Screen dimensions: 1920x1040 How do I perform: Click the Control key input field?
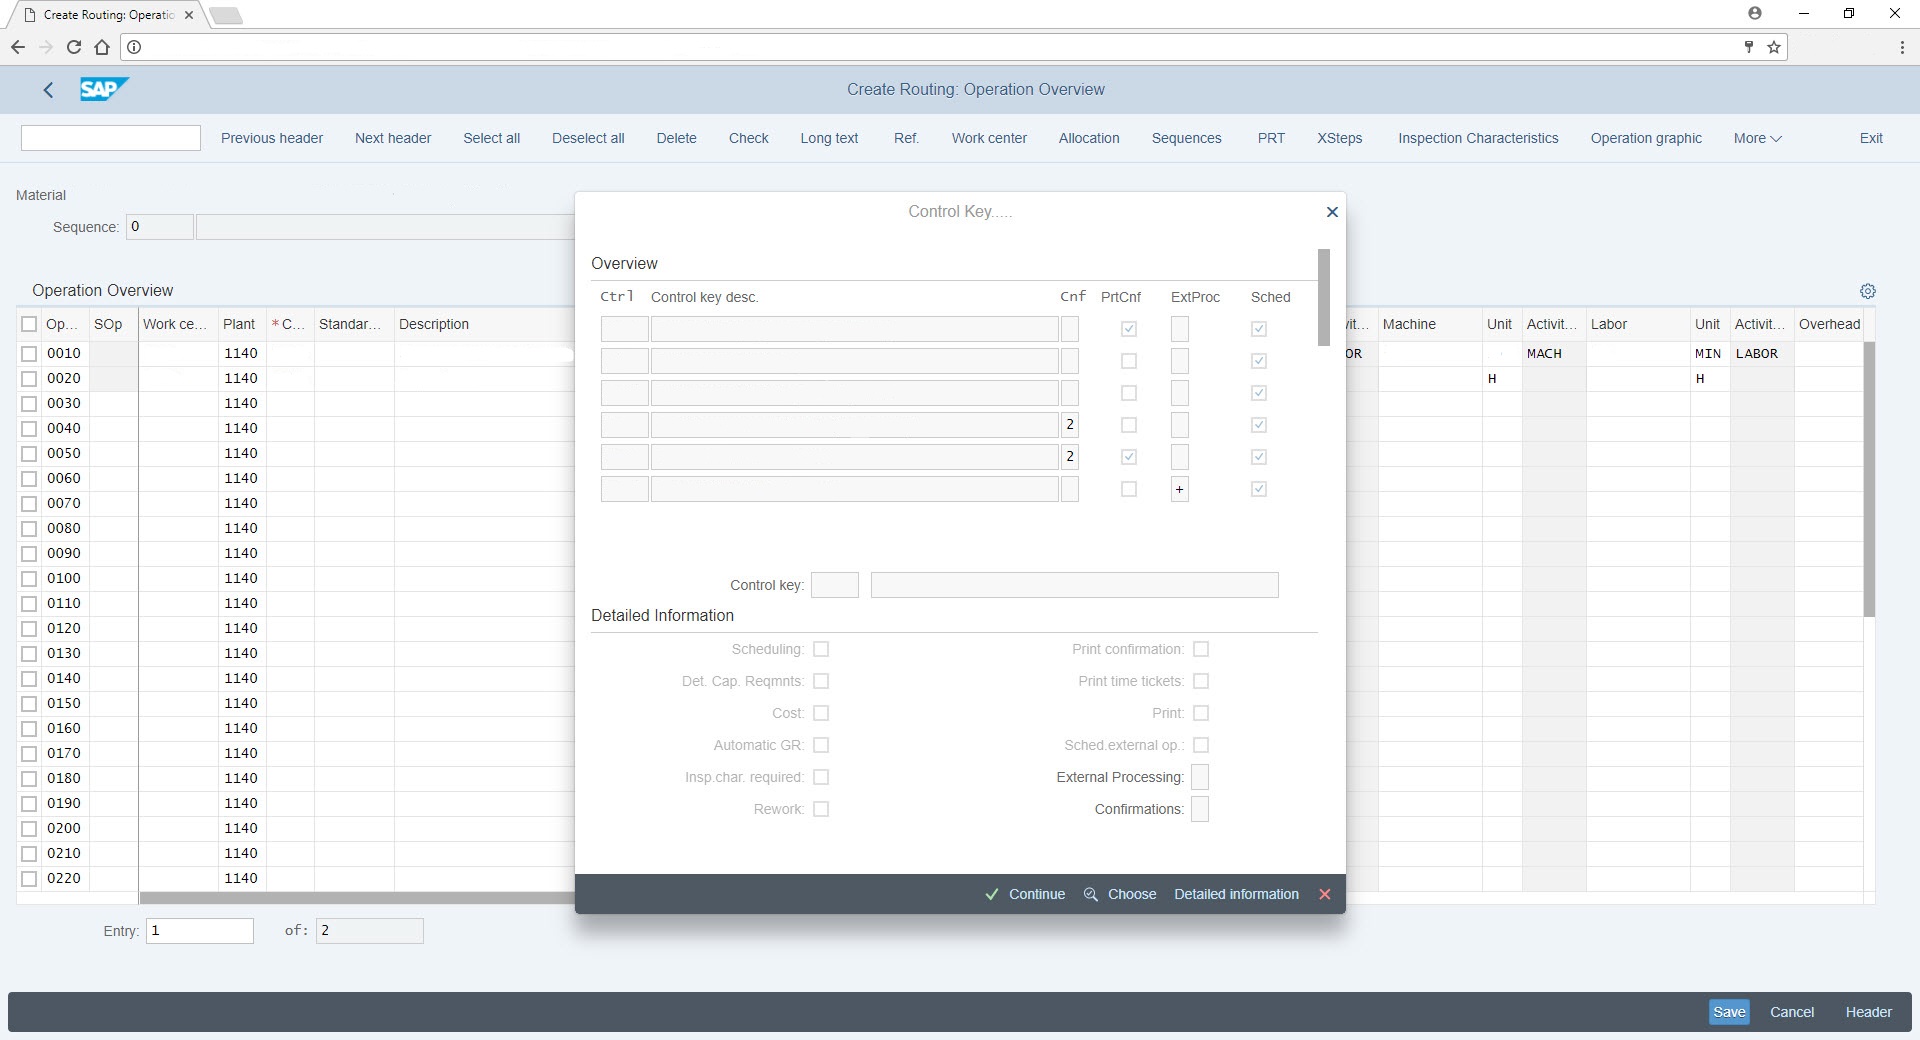coord(835,585)
